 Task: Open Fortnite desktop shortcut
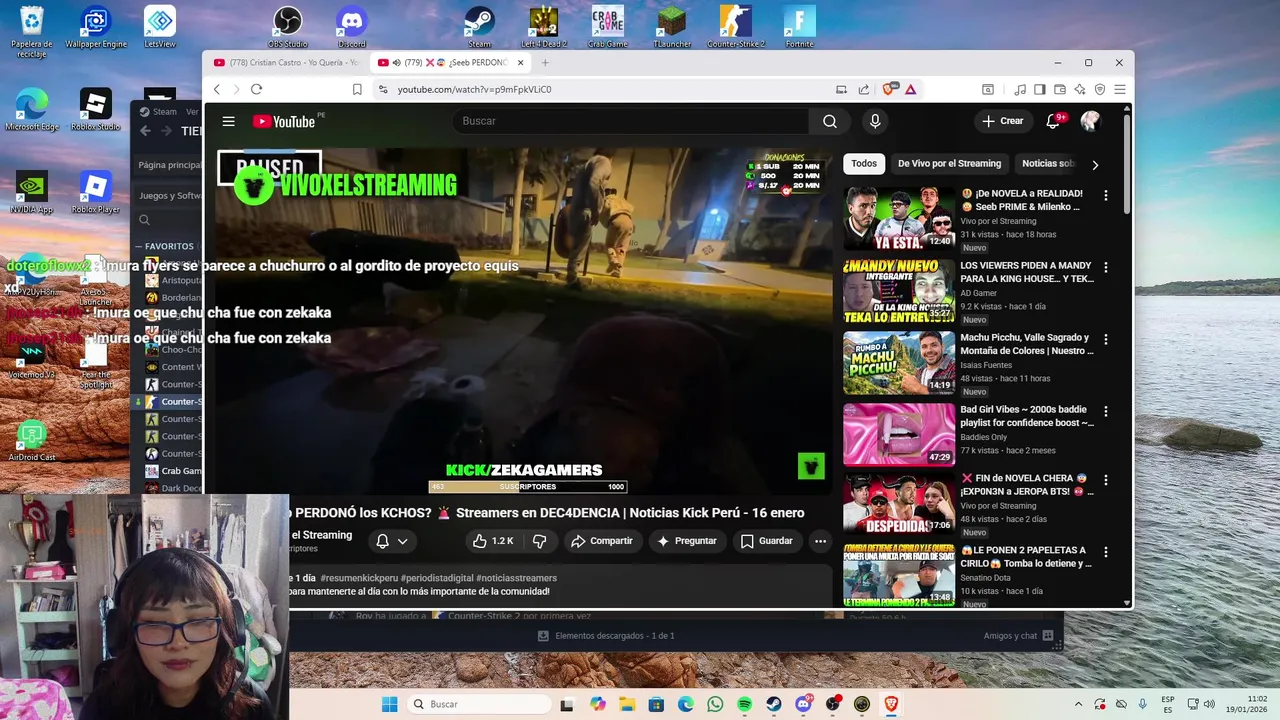pos(800,28)
